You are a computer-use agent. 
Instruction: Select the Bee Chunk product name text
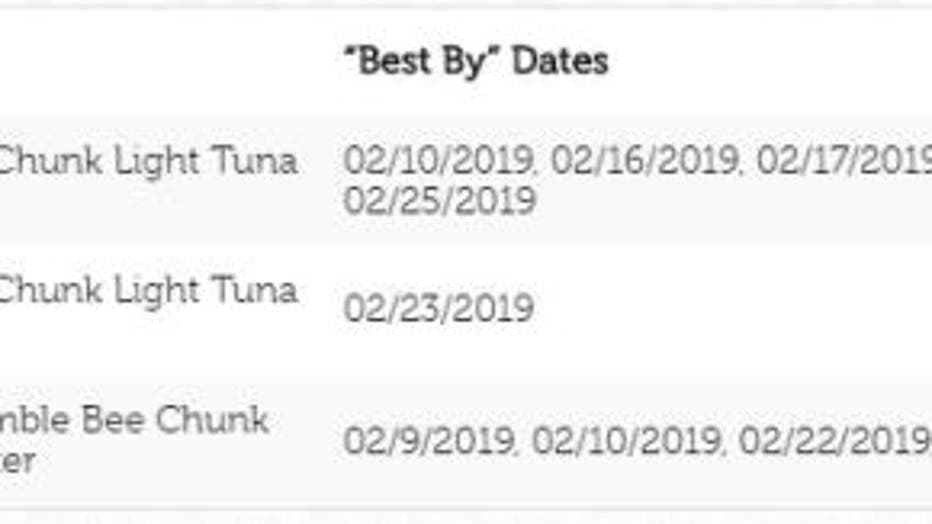(175, 420)
